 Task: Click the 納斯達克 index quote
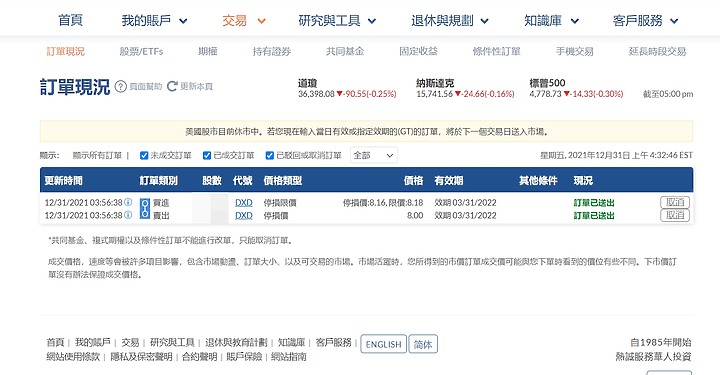[465, 89]
